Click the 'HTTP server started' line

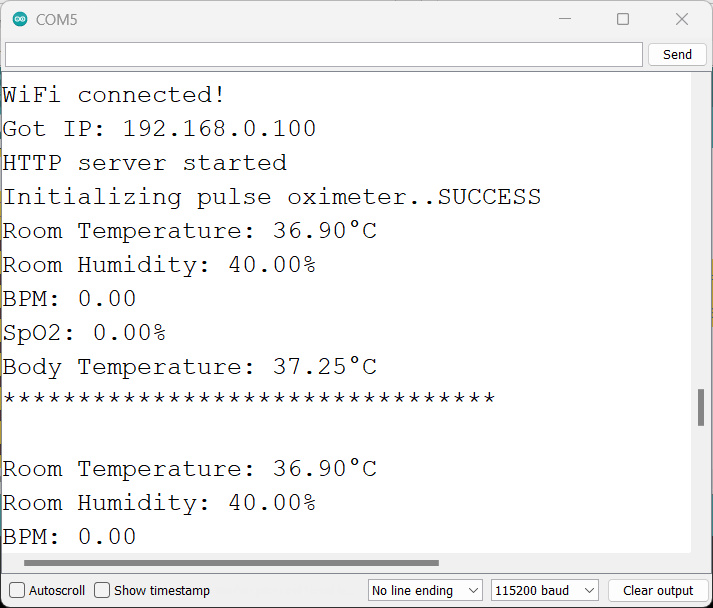[145, 163]
